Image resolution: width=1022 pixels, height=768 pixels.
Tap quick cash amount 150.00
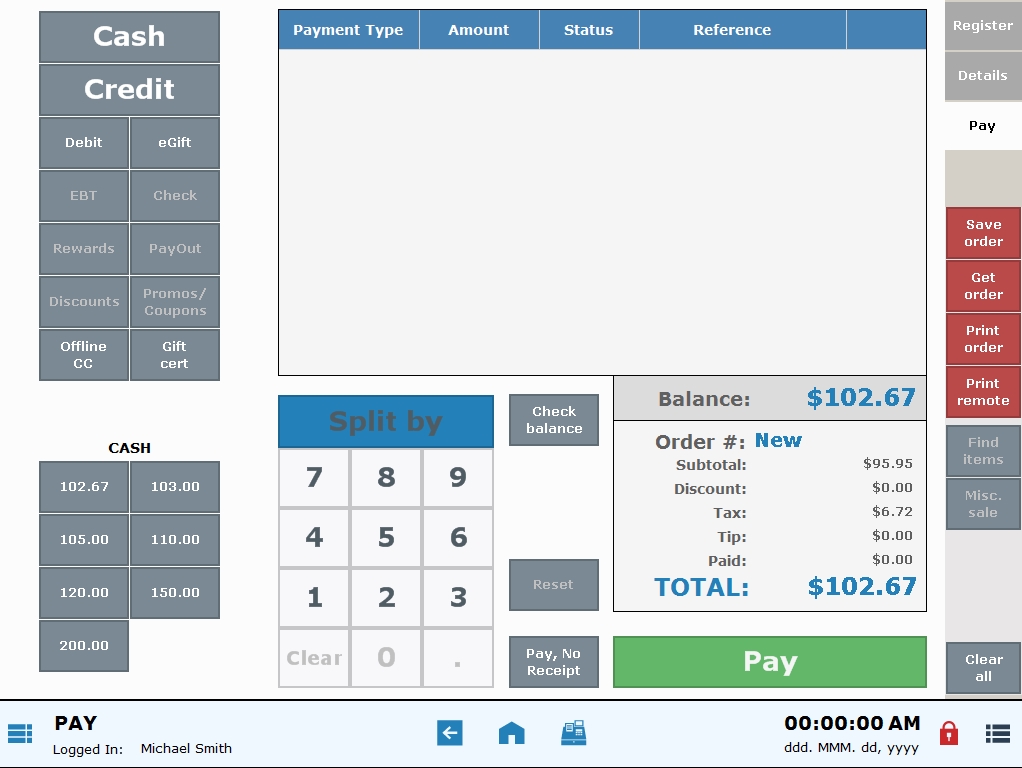(x=175, y=593)
